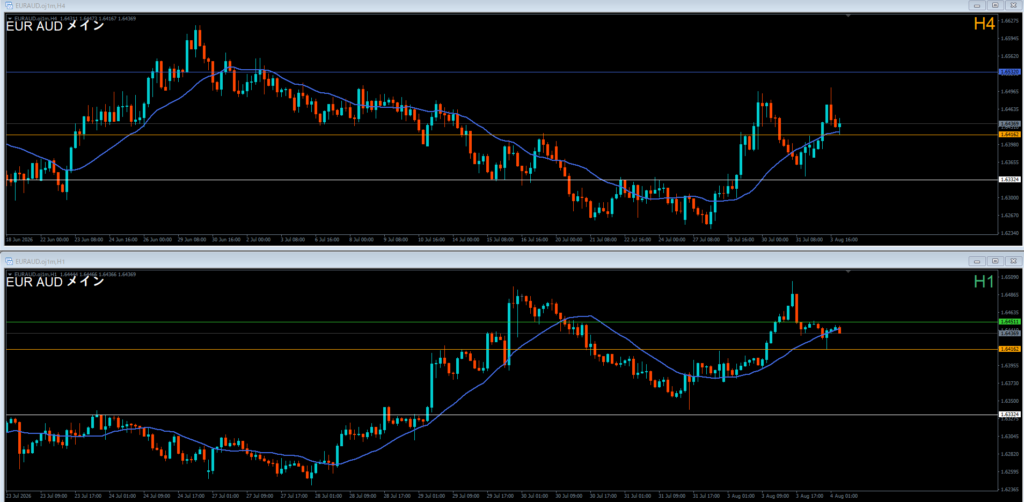Click the gray current price 1.64369 label in H1 chart
Screen dimensions: 1024x502
1010,333
